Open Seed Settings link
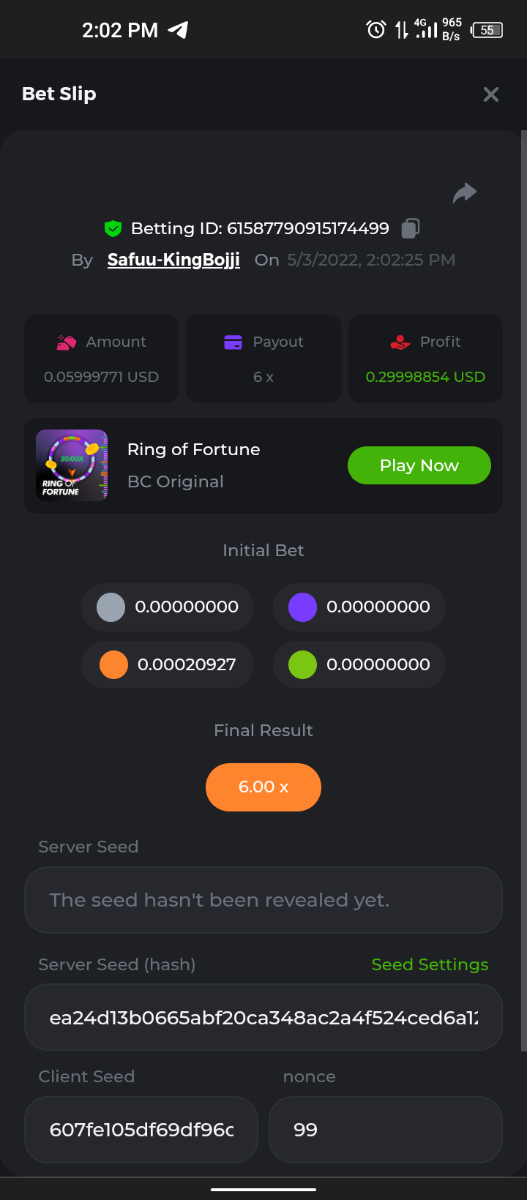The image size is (527, 1200). click(x=430, y=964)
